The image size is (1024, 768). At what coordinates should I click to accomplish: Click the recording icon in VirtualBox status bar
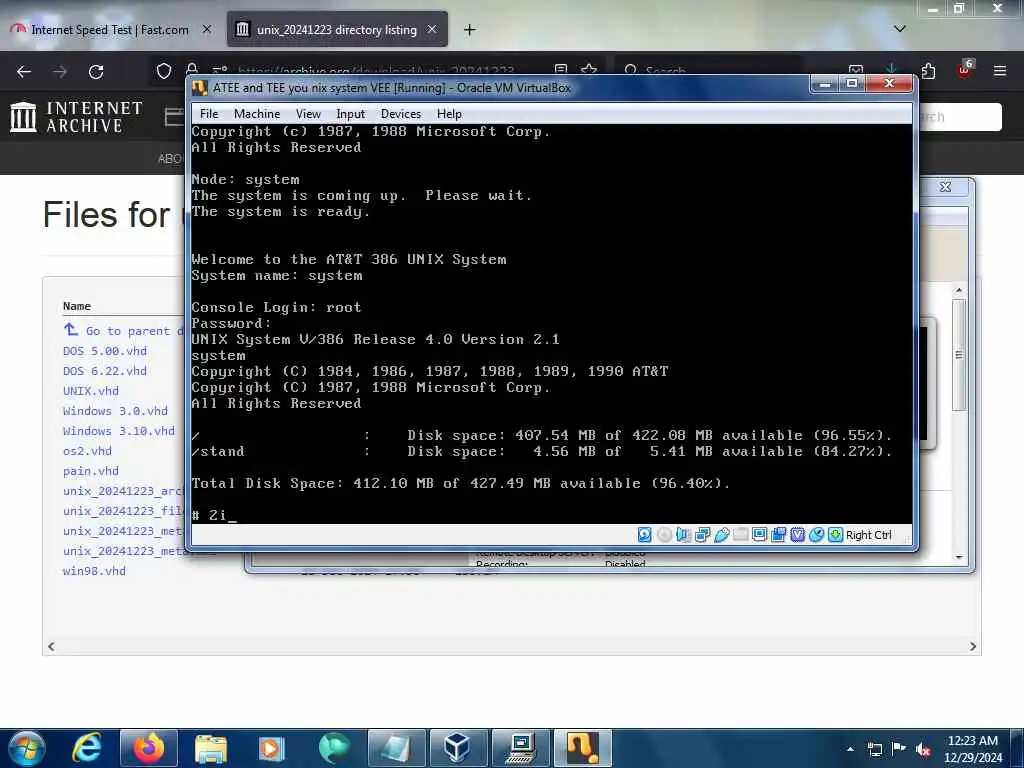point(778,535)
